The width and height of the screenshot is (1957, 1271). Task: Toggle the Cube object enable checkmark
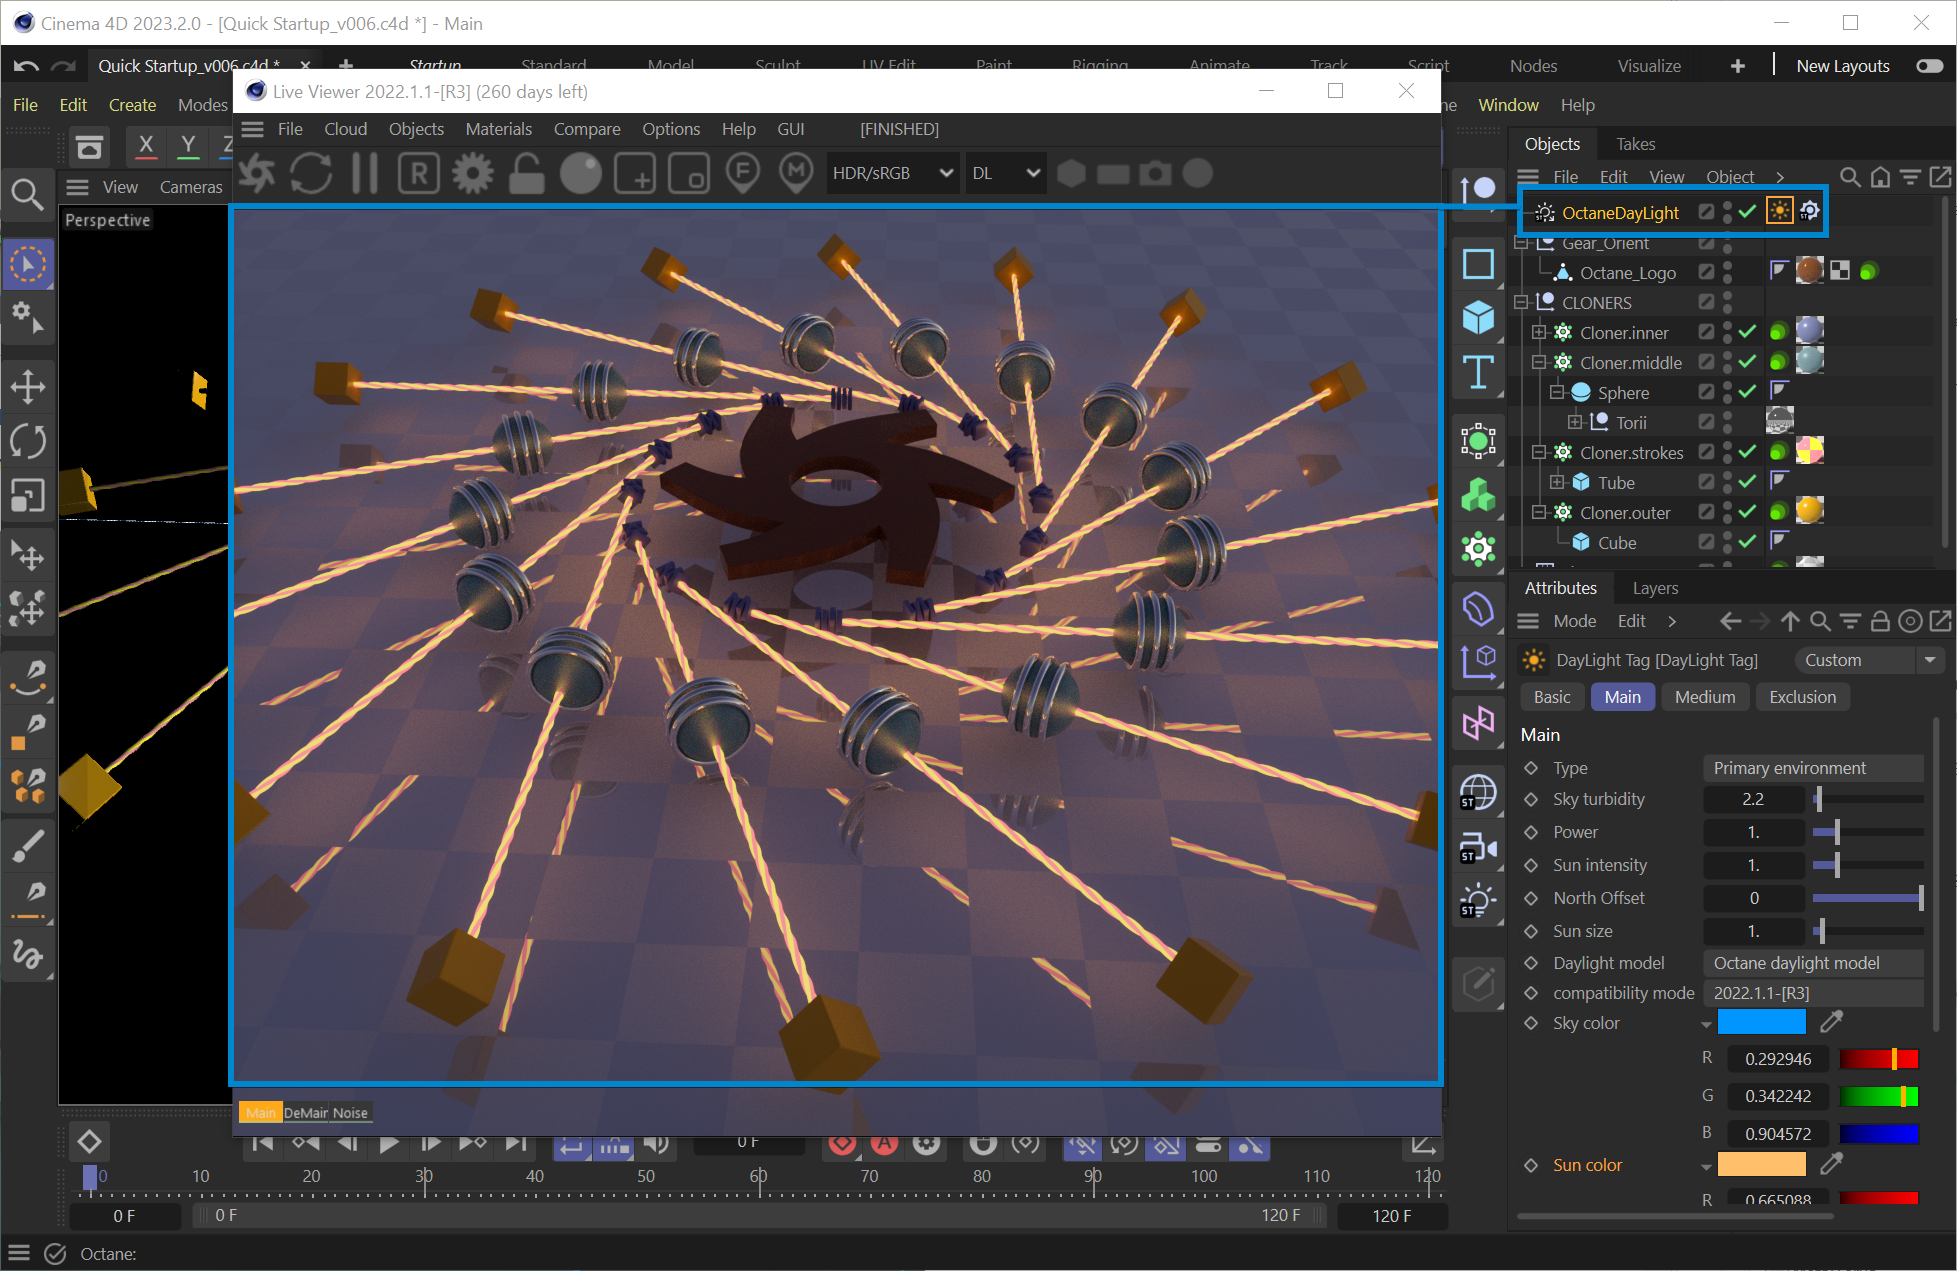pos(1747,542)
